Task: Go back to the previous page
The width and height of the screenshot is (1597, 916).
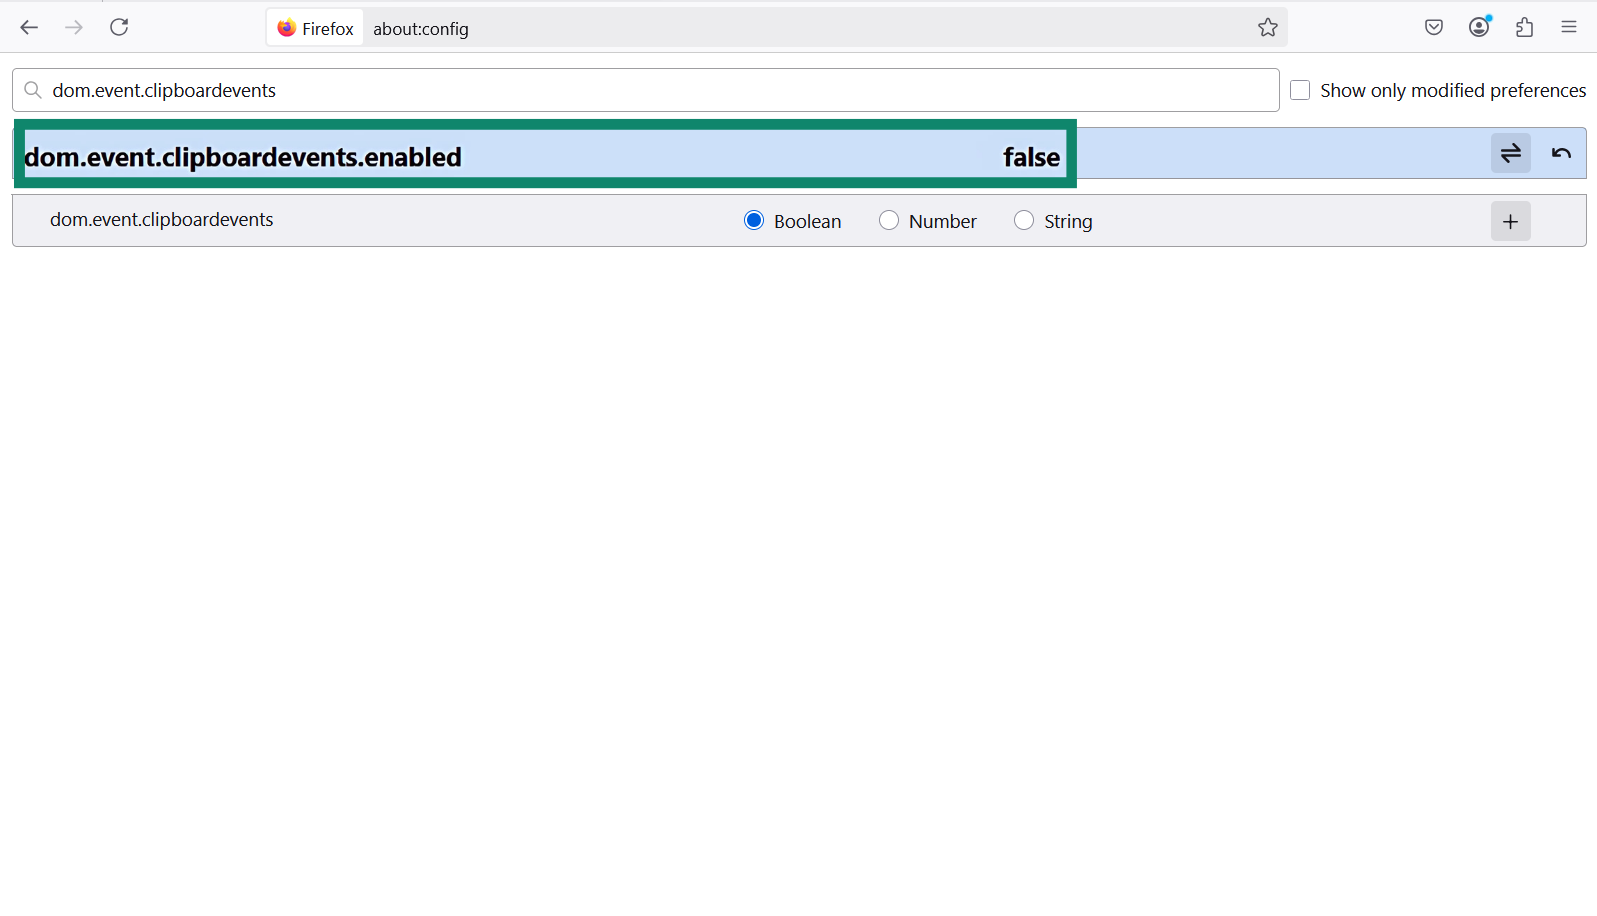Action: [x=29, y=27]
